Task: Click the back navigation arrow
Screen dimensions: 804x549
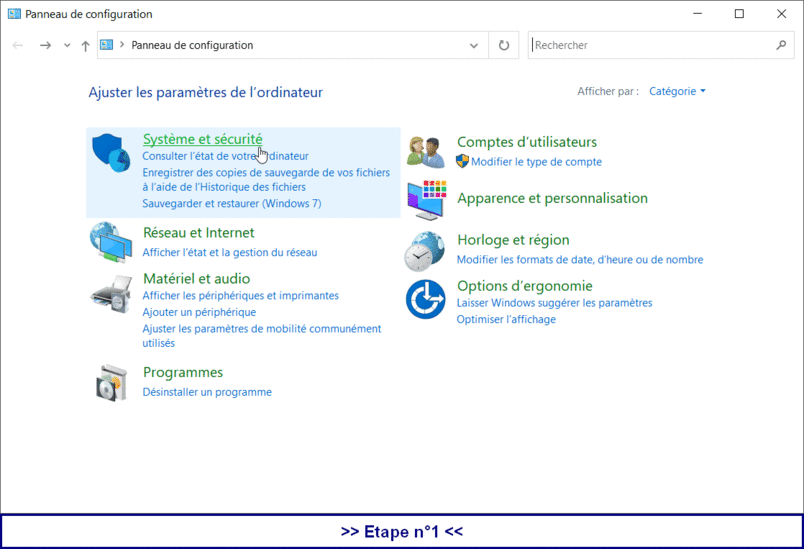Action: click(18, 45)
